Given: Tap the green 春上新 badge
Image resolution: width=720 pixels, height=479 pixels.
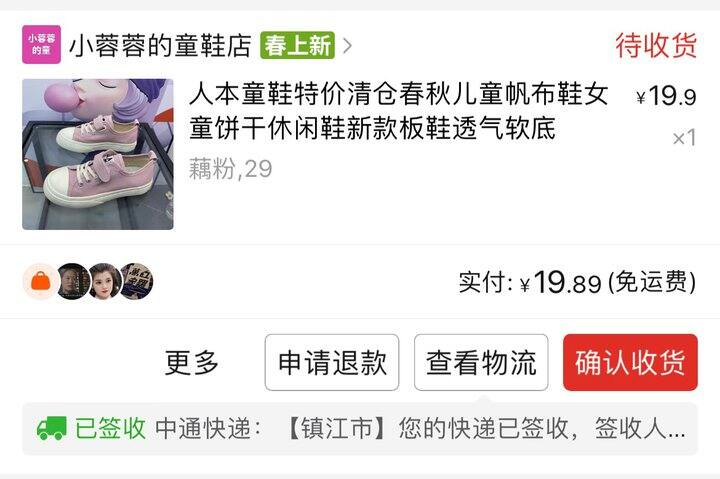Looking at the screenshot, I should pyautogui.click(x=297, y=45).
